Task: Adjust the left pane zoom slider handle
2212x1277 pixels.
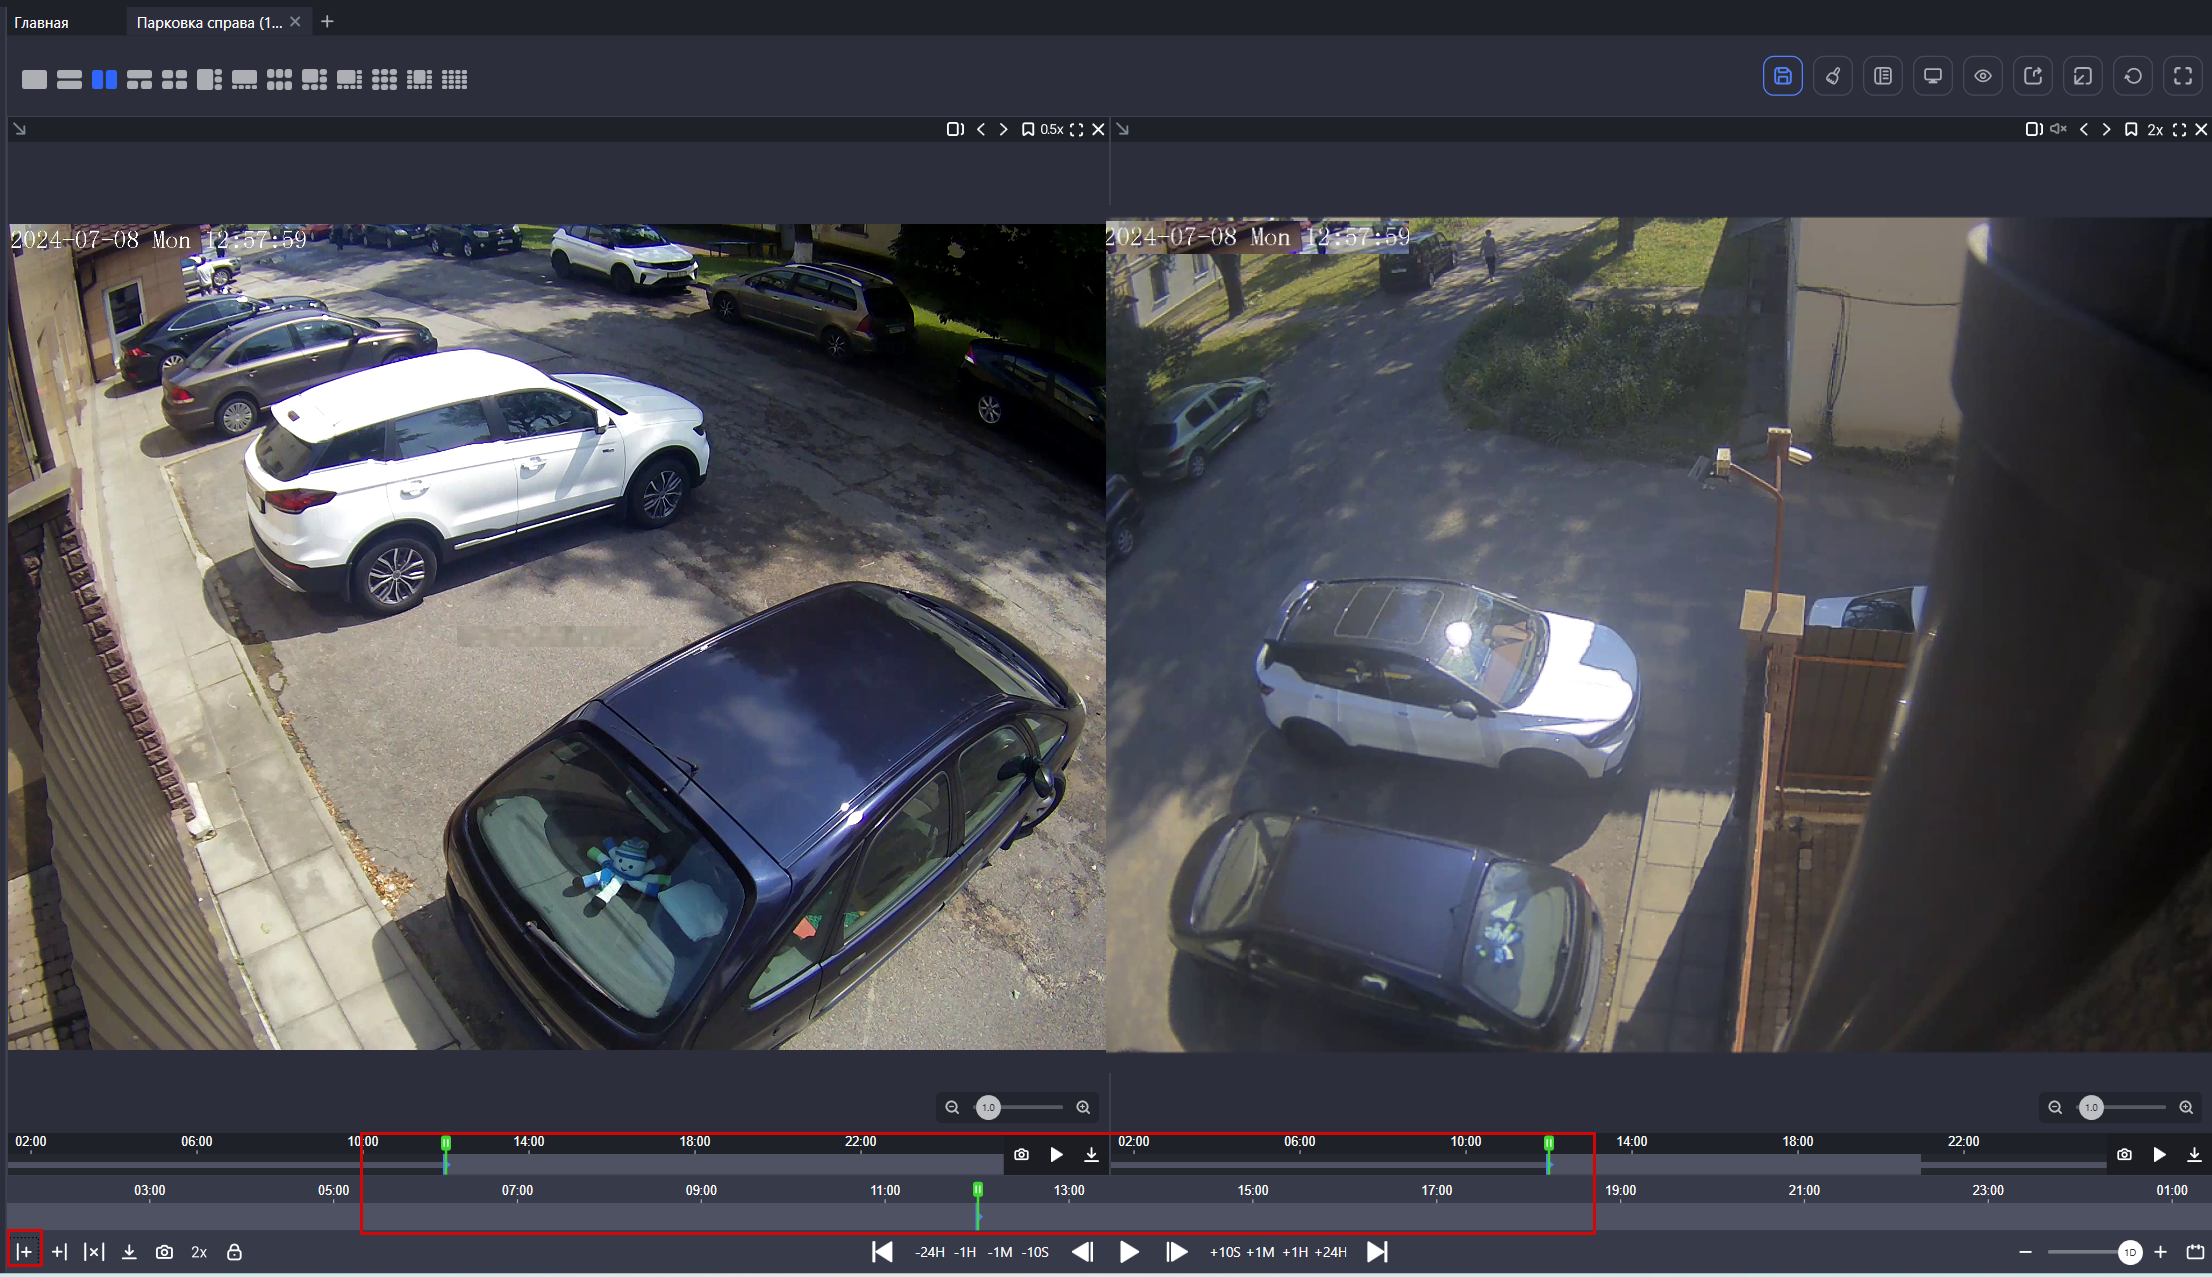Action: (x=988, y=1107)
